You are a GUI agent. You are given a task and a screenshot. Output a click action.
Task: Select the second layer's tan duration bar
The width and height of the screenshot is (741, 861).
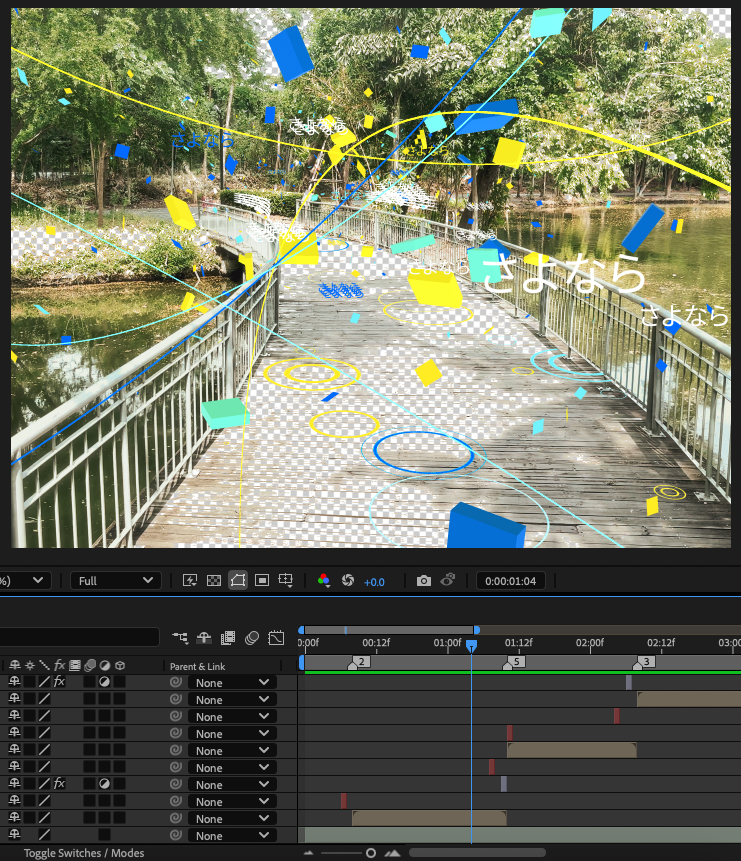tap(689, 699)
